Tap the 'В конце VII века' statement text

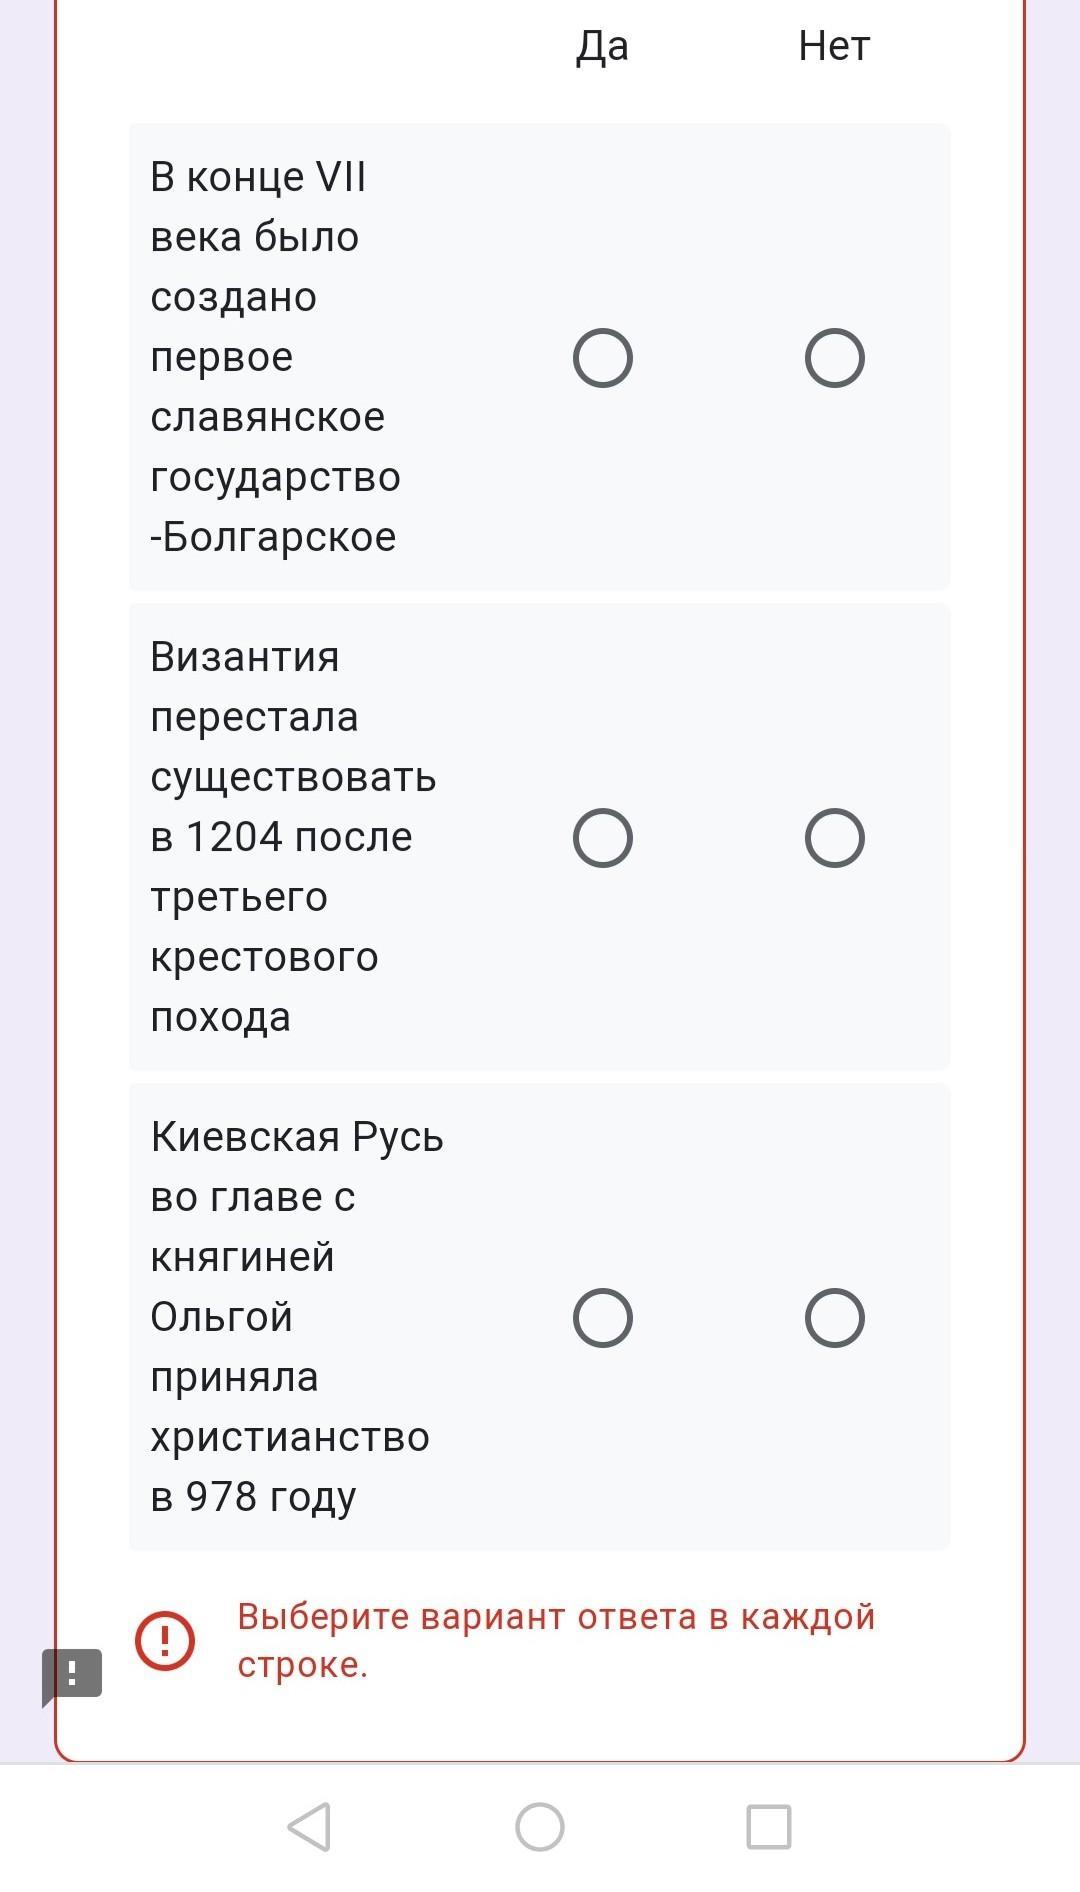click(276, 357)
